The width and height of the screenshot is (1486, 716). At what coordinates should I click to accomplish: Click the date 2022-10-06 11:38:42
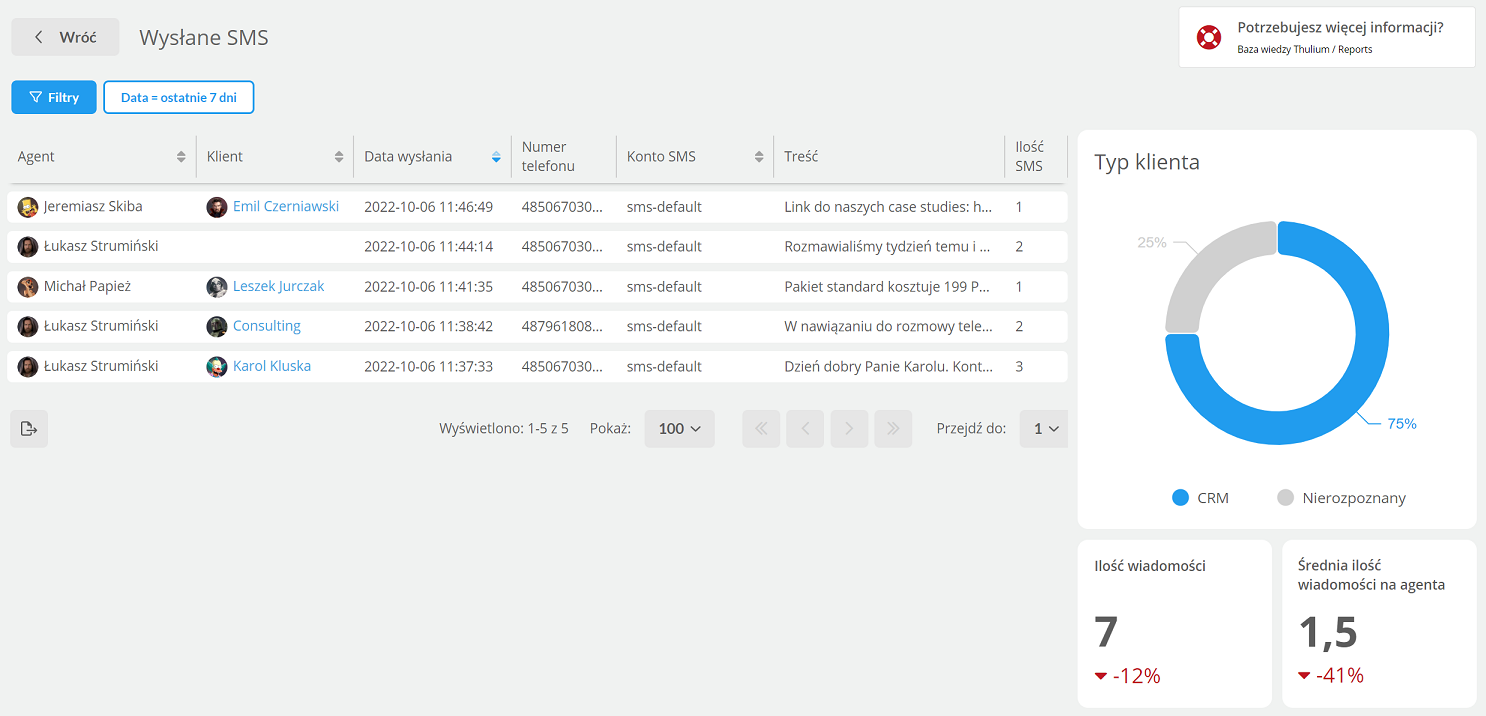click(428, 327)
